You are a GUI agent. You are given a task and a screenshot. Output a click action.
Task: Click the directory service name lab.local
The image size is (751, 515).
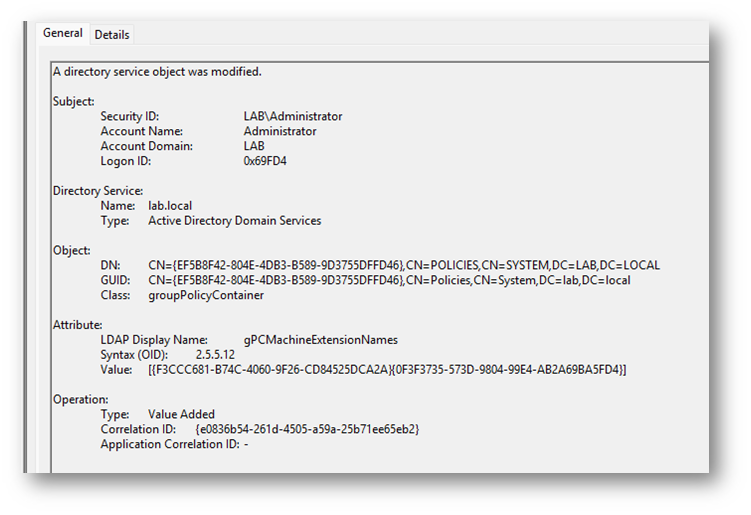pyautogui.click(x=170, y=206)
